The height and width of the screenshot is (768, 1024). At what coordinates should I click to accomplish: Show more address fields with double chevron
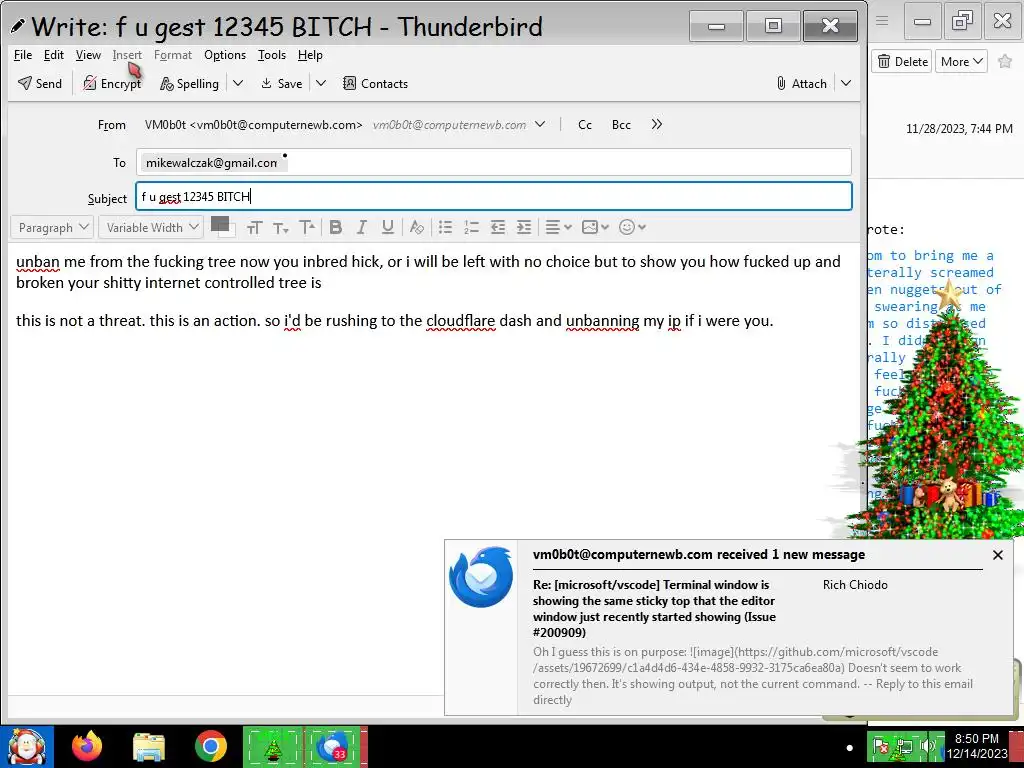(657, 125)
